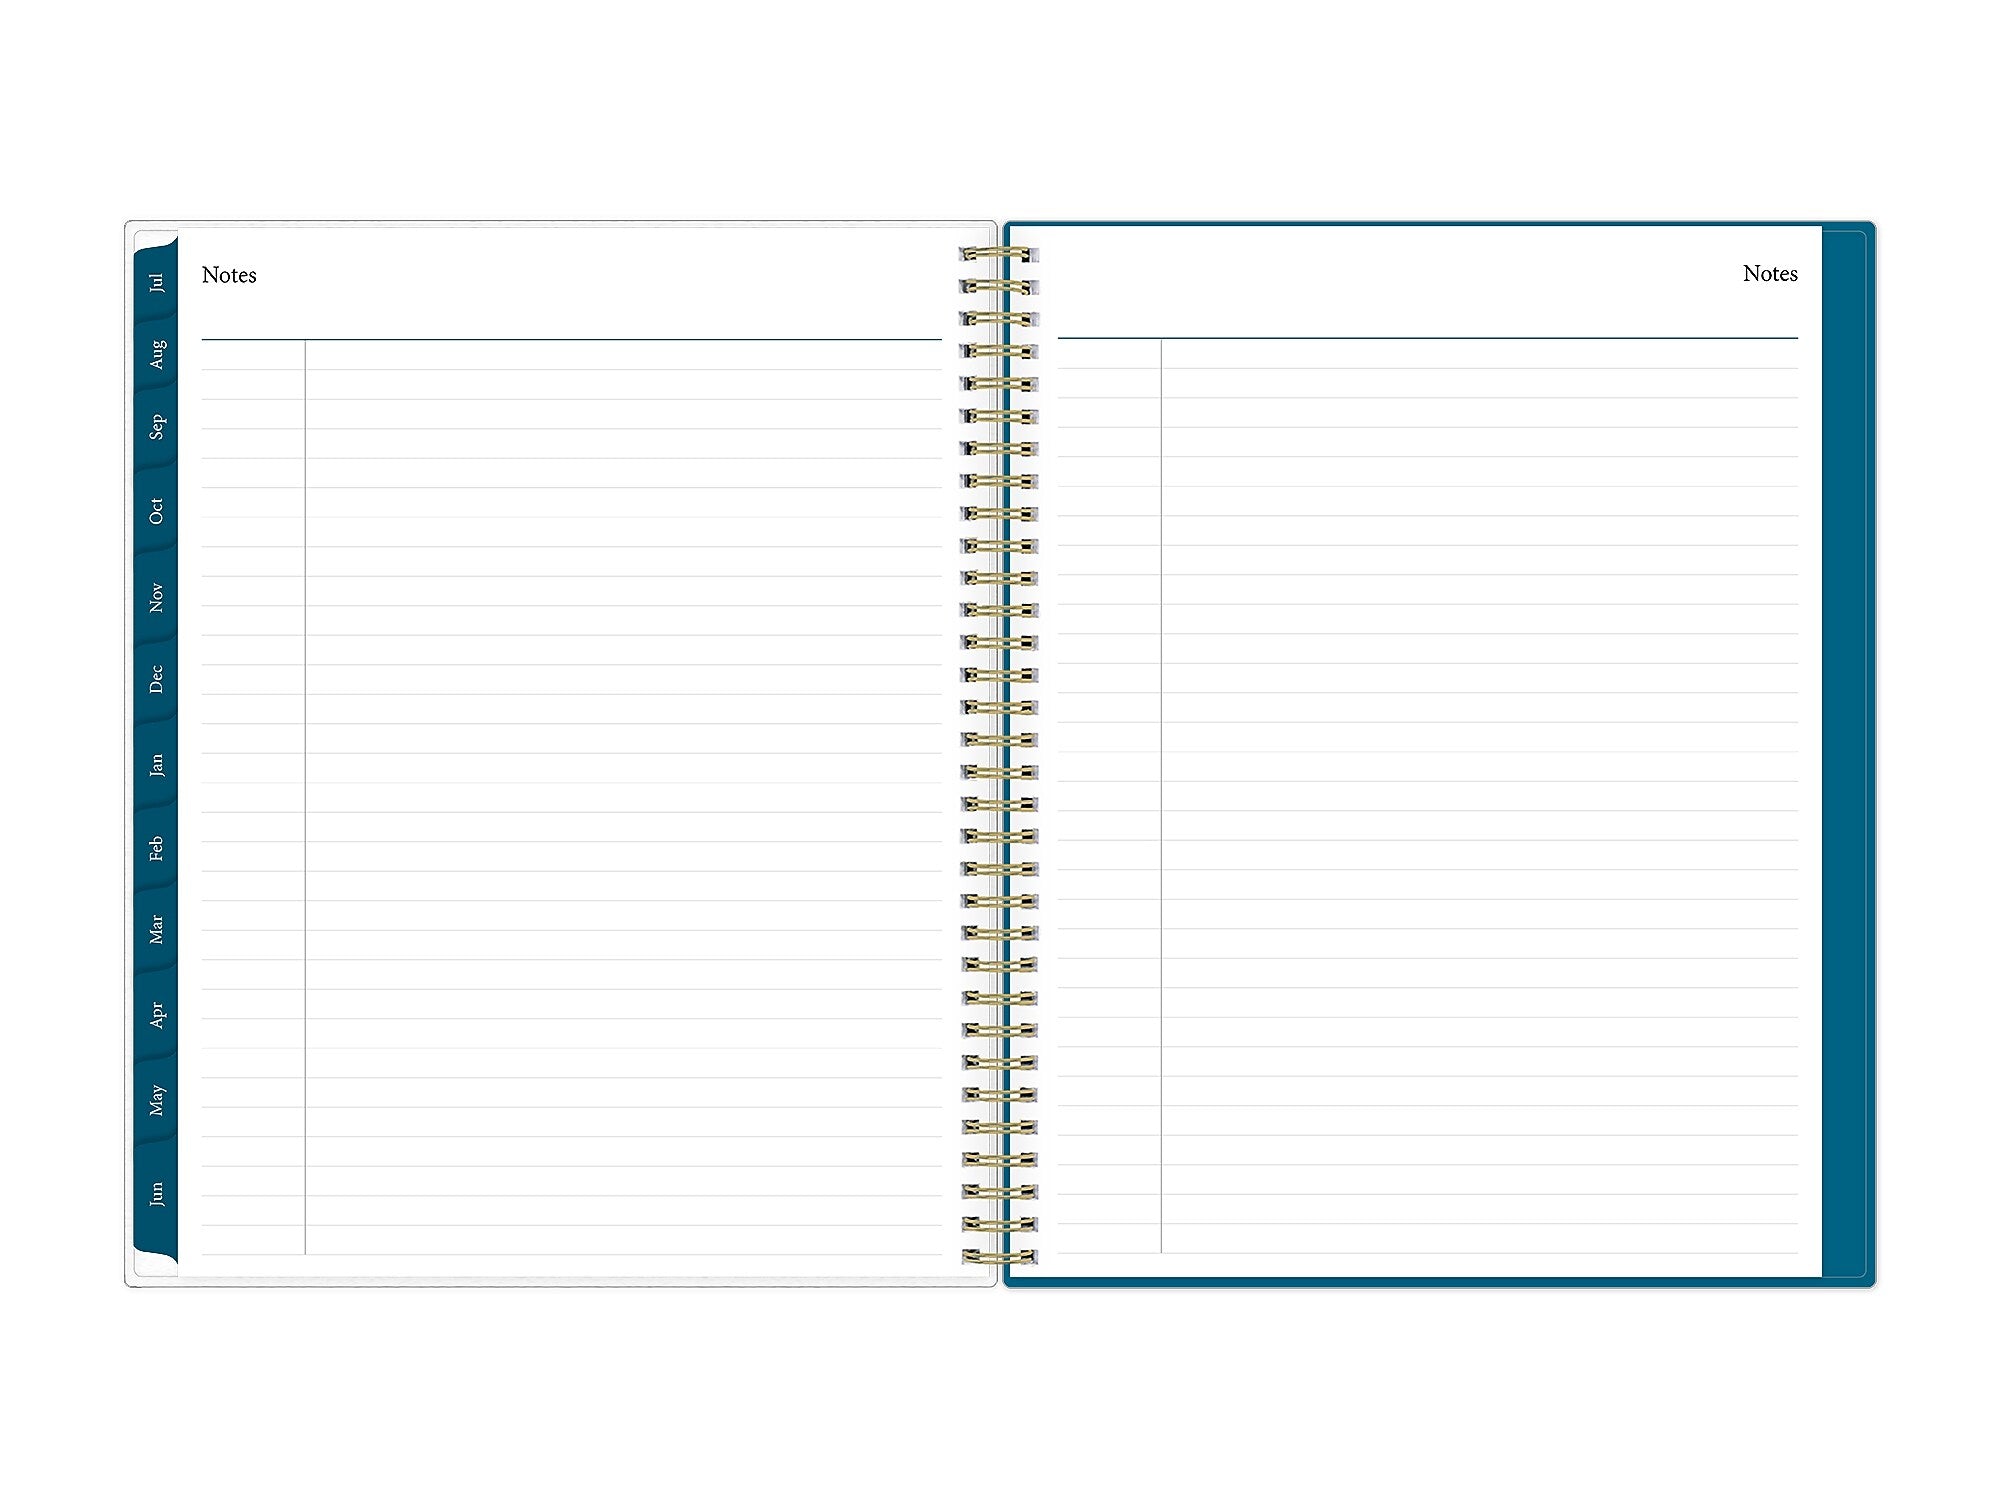Click the Notes heading on left page
The width and height of the screenshot is (2000, 1500).
[x=229, y=275]
